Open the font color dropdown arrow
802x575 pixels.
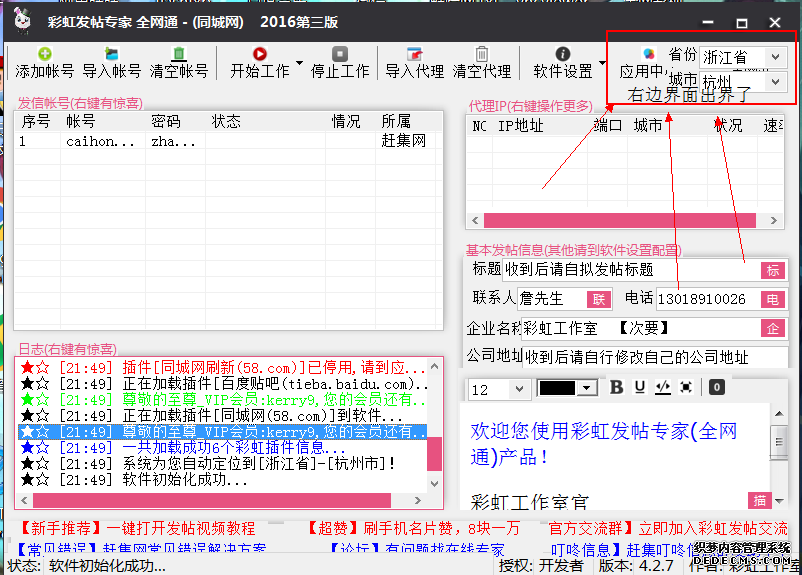587,388
